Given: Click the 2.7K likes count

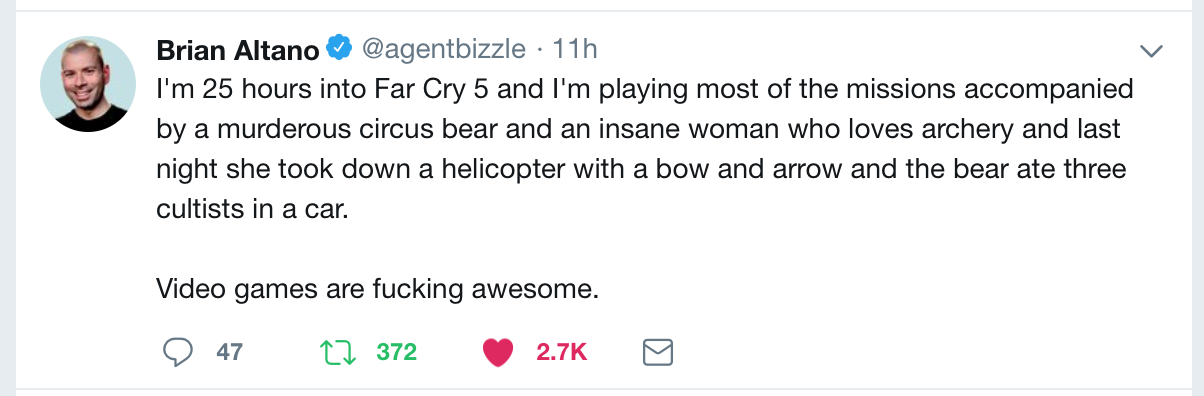Looking at the screenshot, I should coord(561,352).
